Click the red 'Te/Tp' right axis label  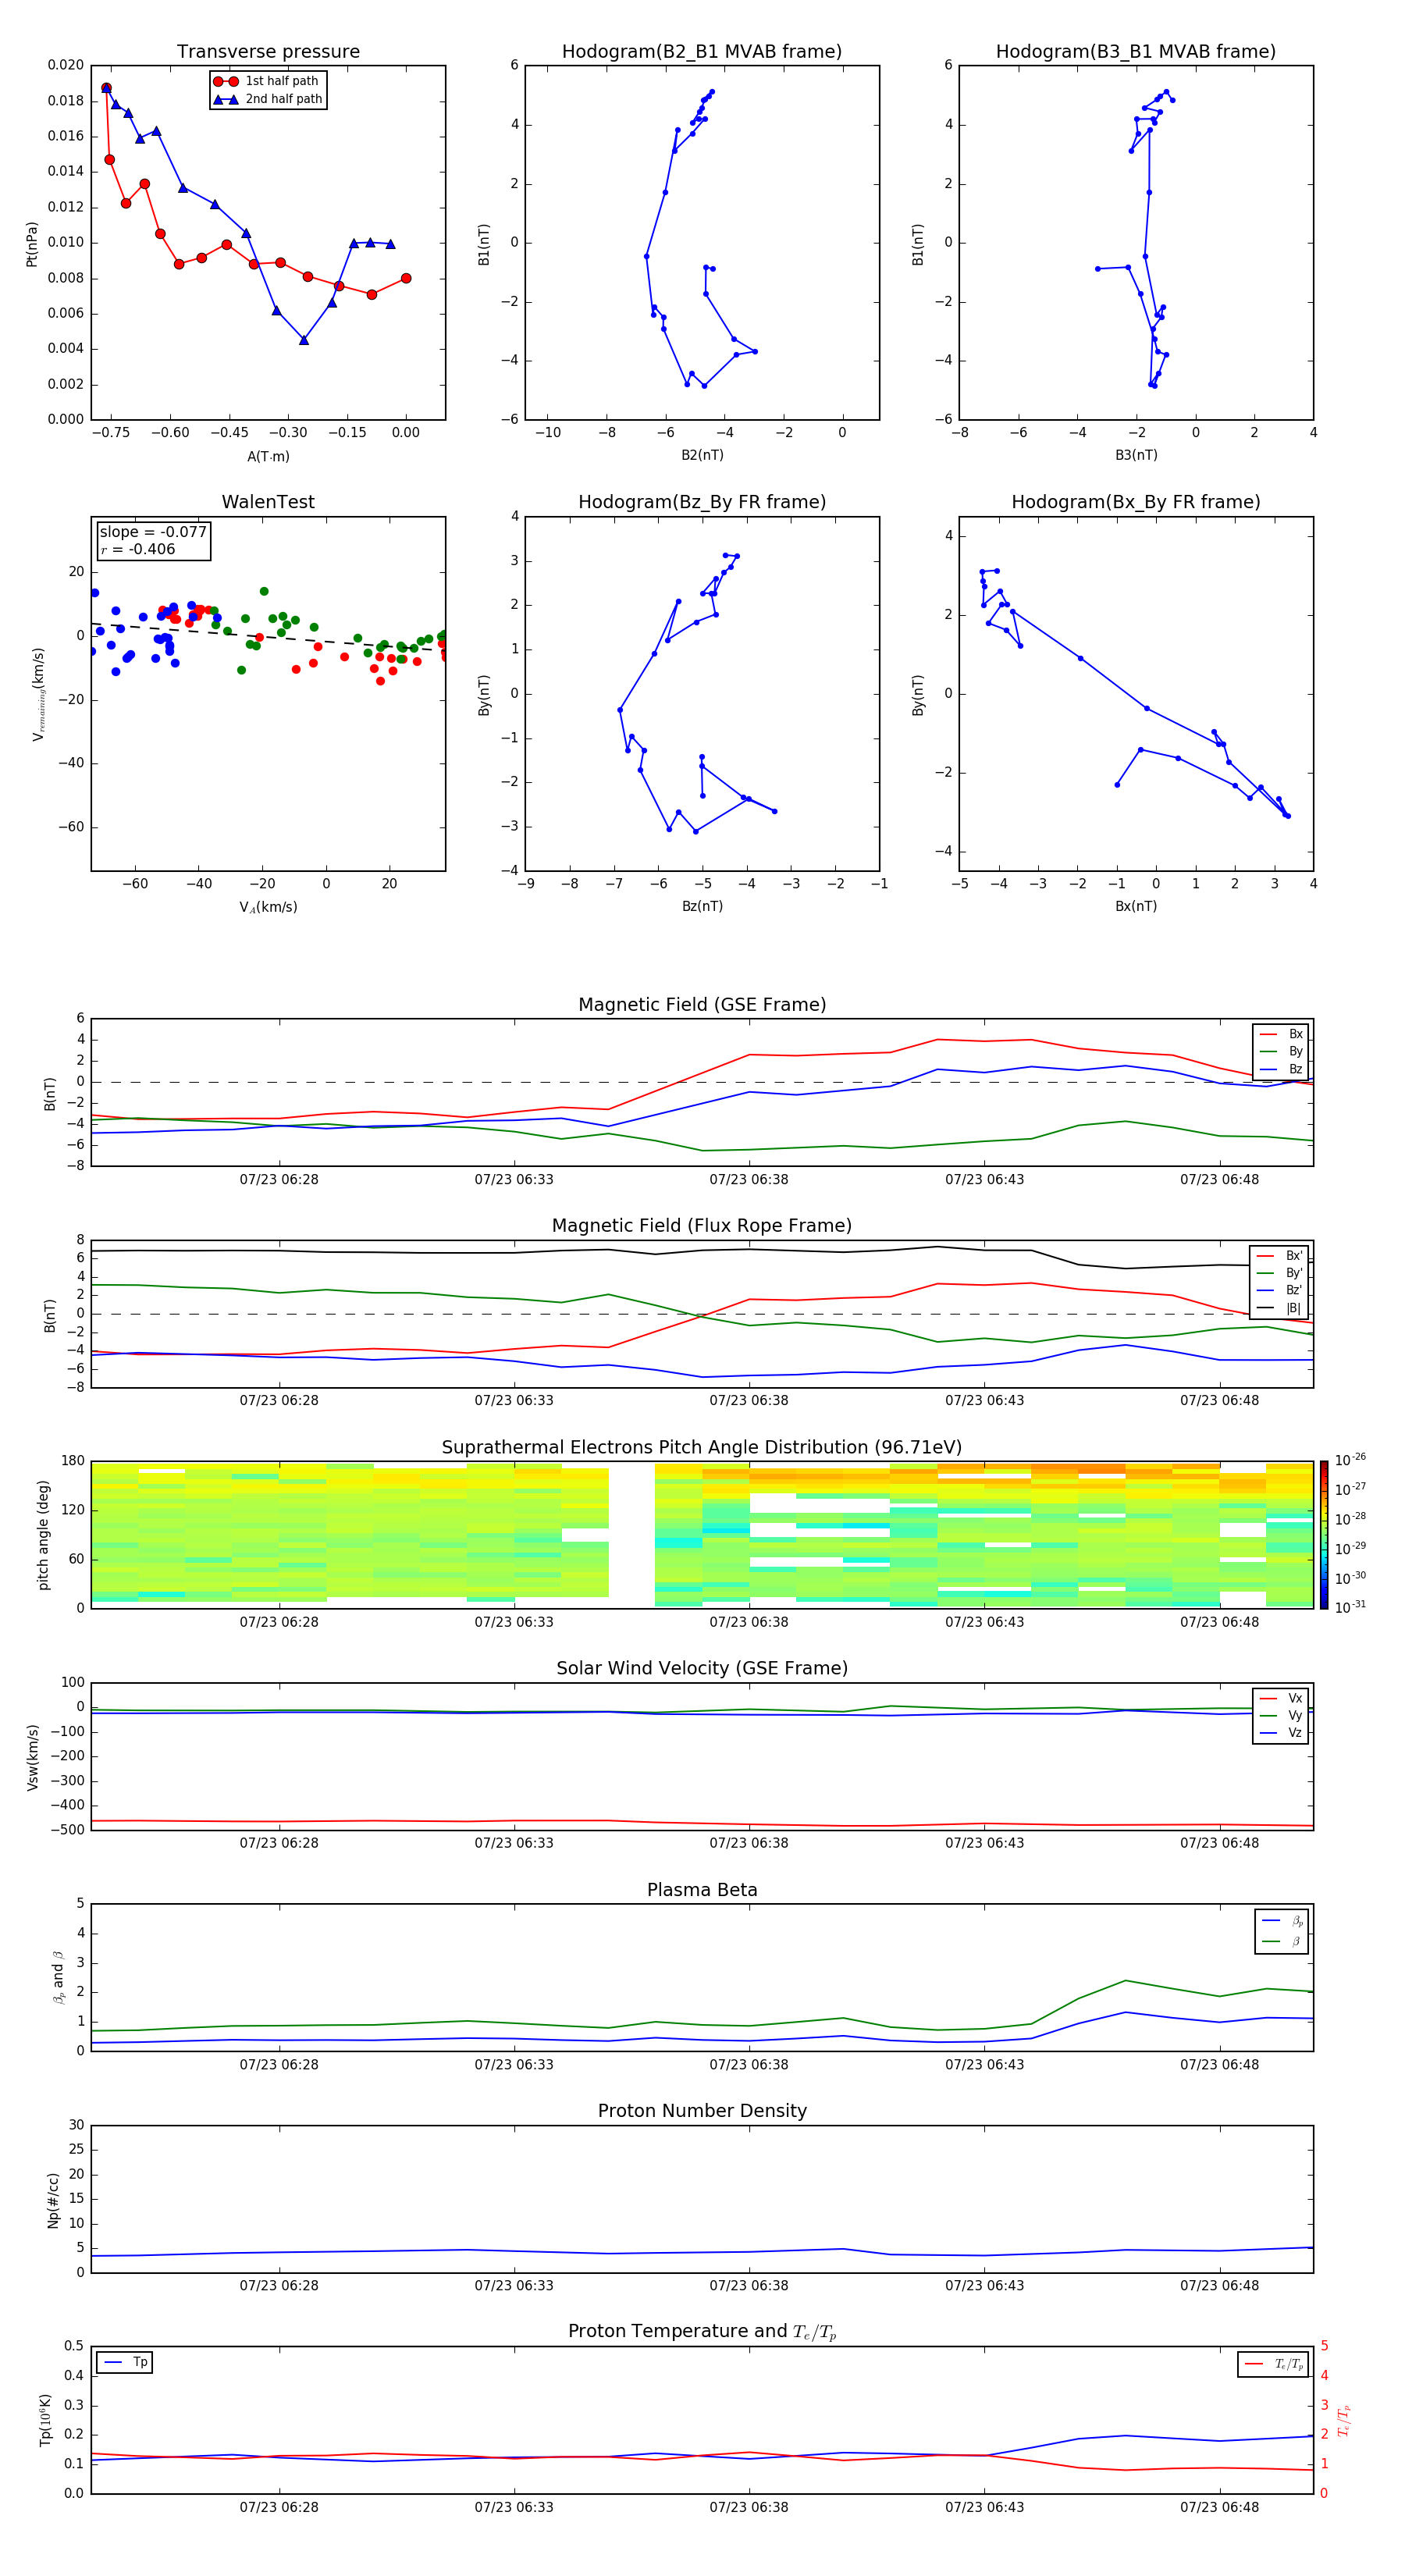click(x=1343, y=2420)
